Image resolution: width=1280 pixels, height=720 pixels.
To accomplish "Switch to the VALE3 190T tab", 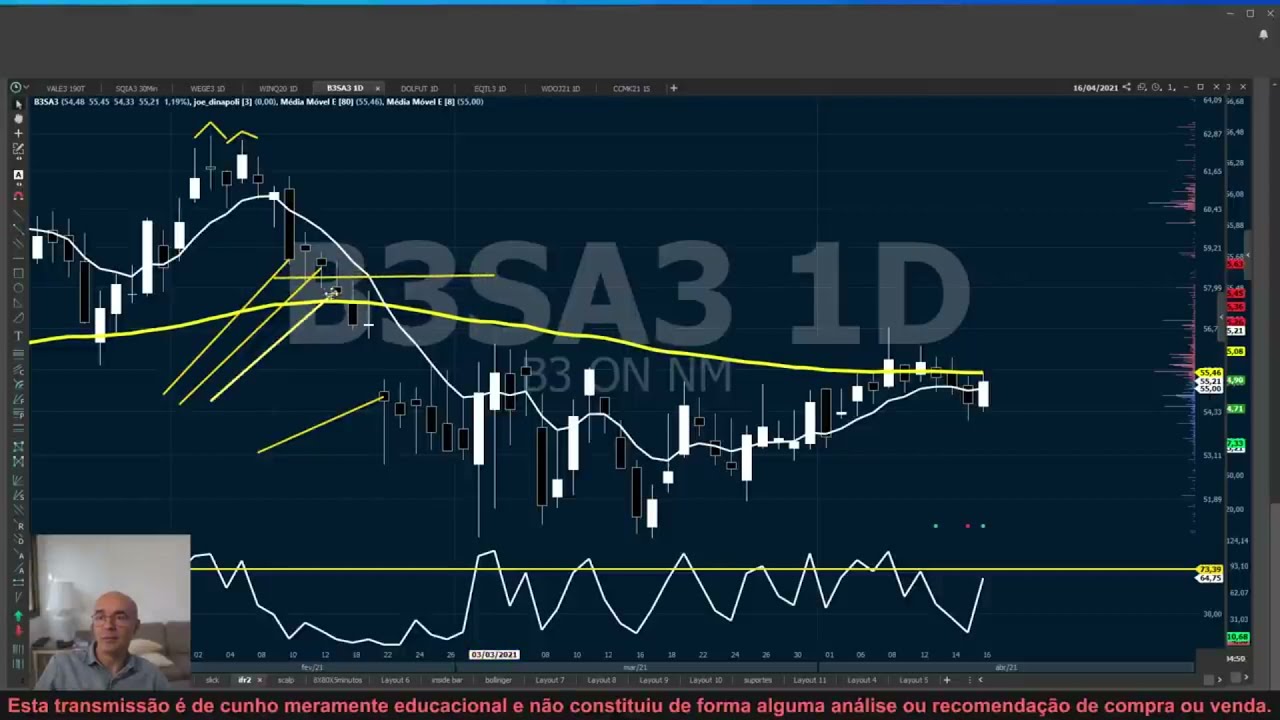I will (x=65, y=88).
